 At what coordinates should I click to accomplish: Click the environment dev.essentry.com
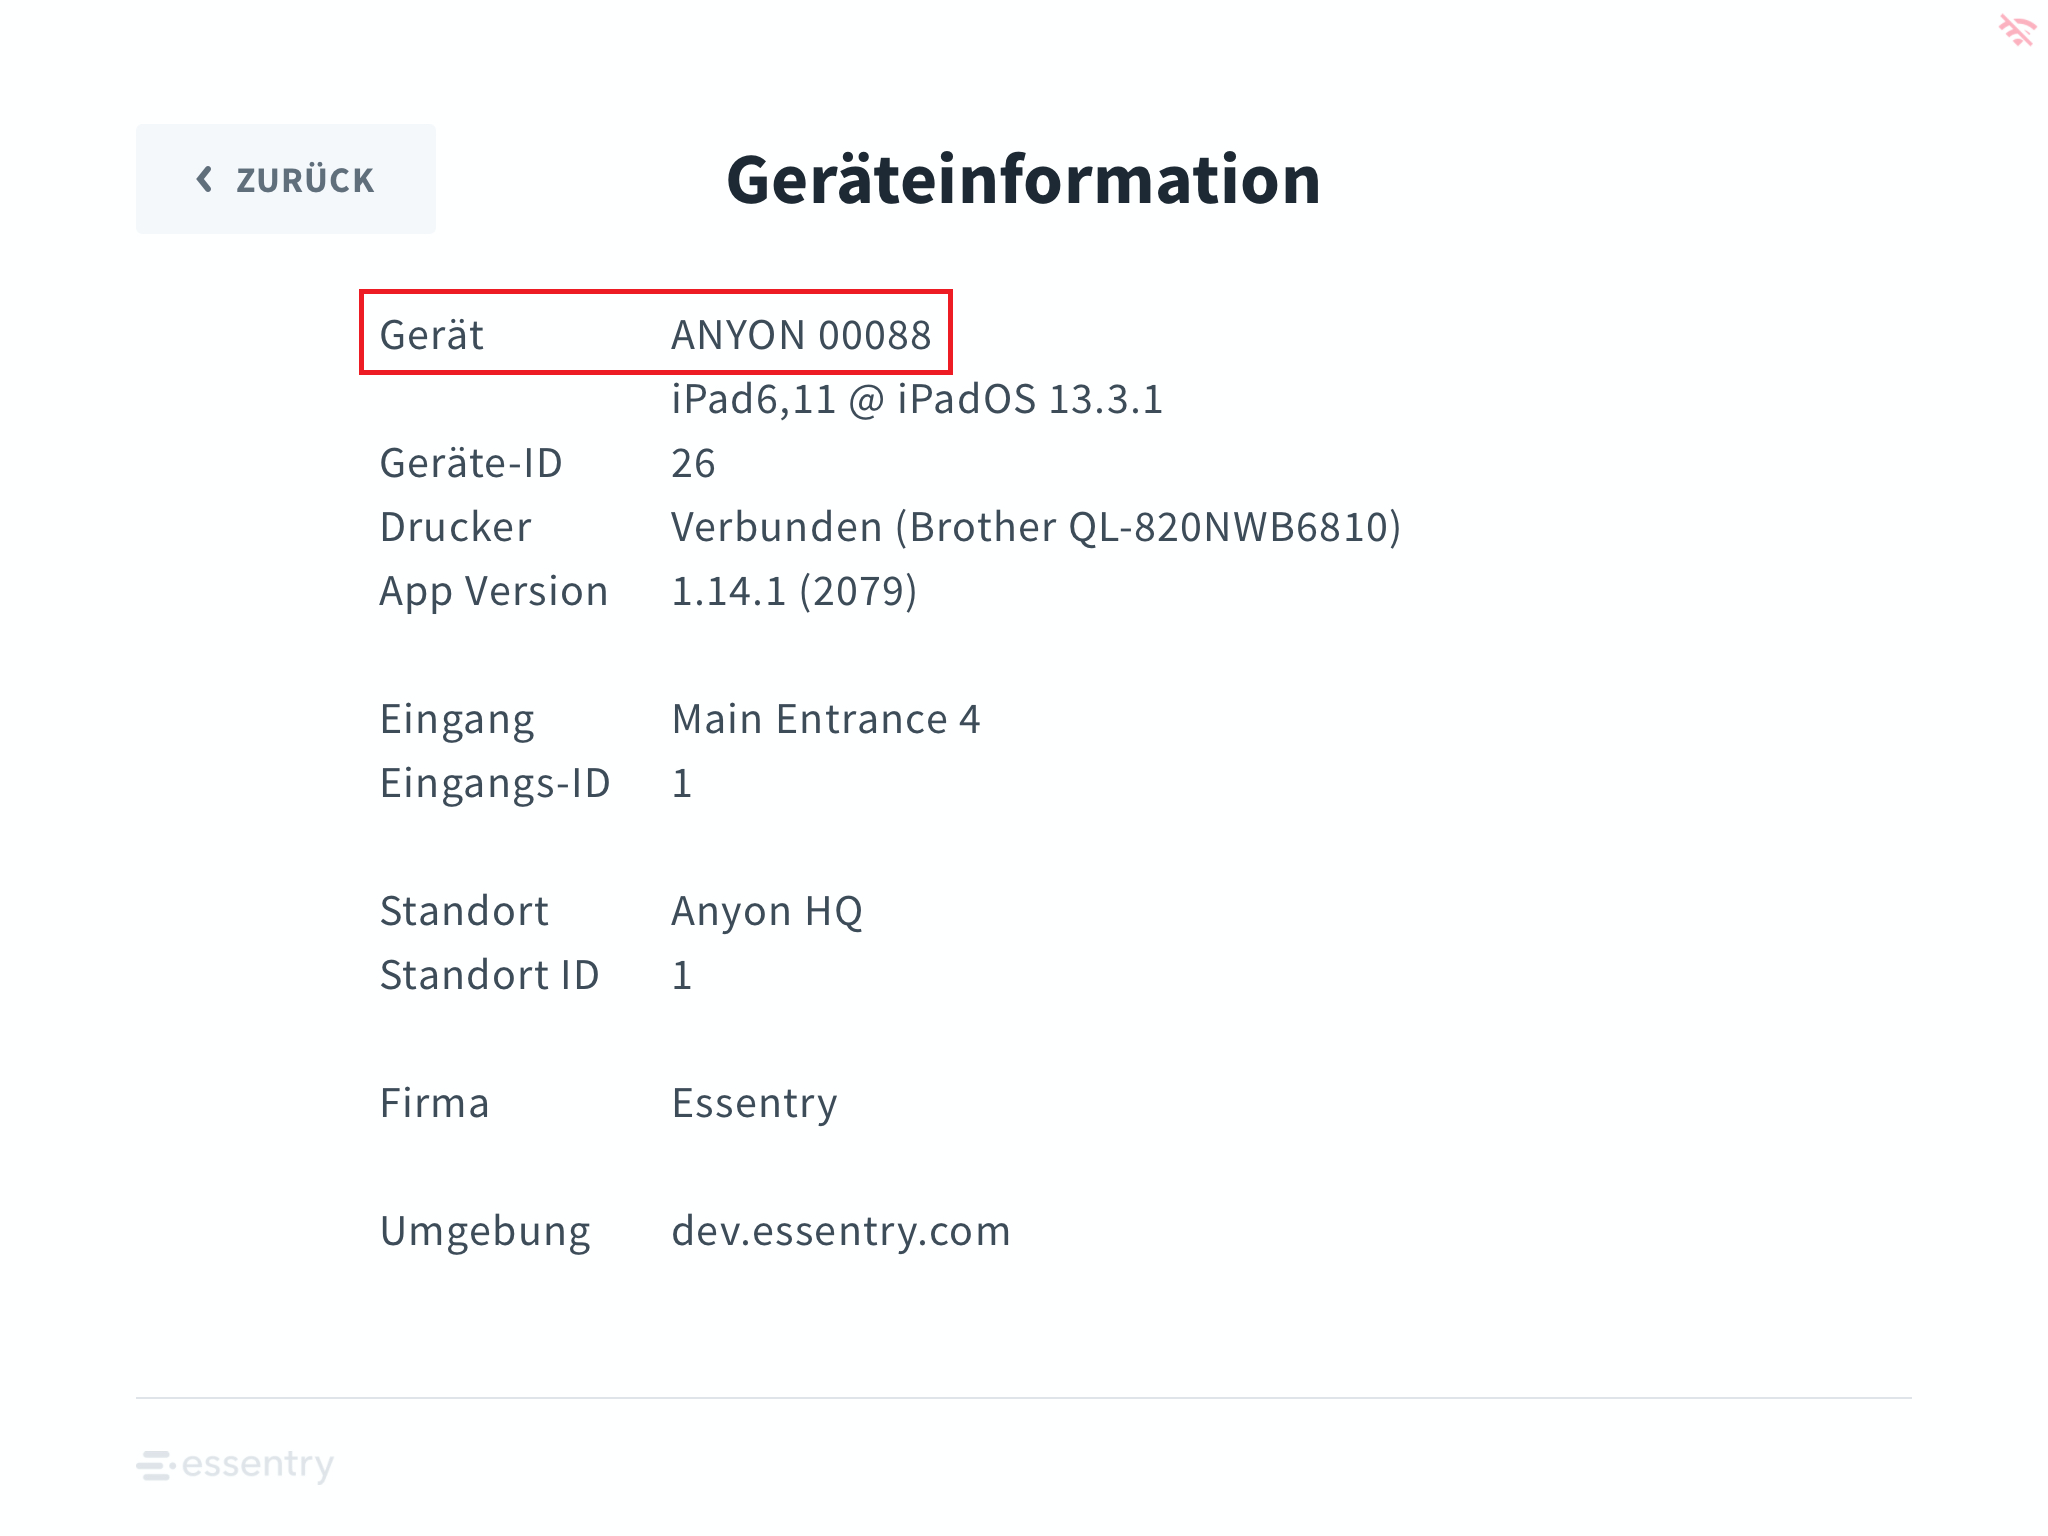(x=841, y=1231)
